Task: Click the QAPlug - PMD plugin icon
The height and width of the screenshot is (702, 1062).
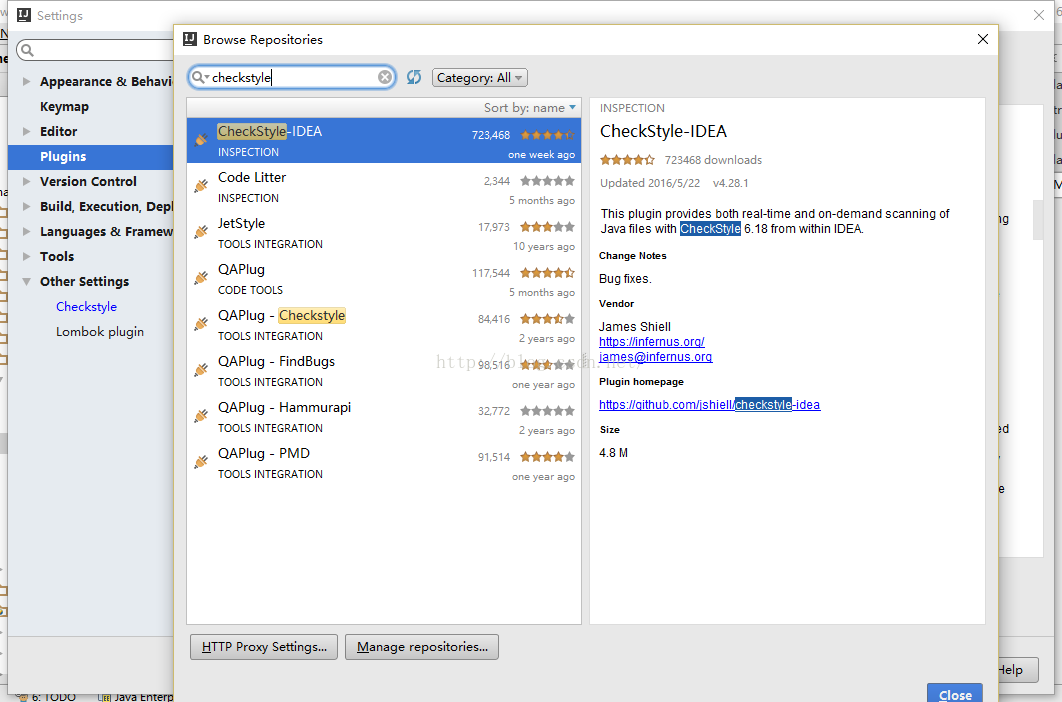Action: point(201,462)
